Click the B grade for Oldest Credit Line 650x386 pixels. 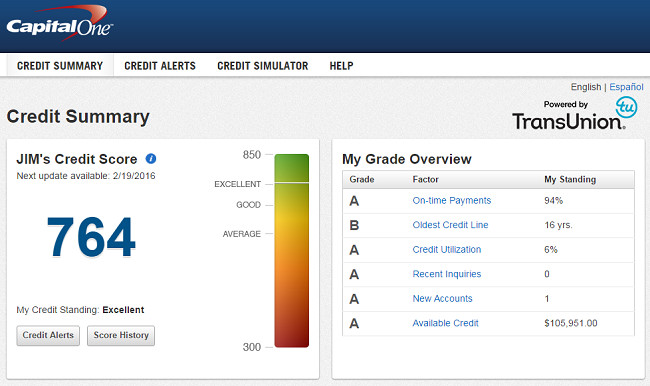(354, 225)
